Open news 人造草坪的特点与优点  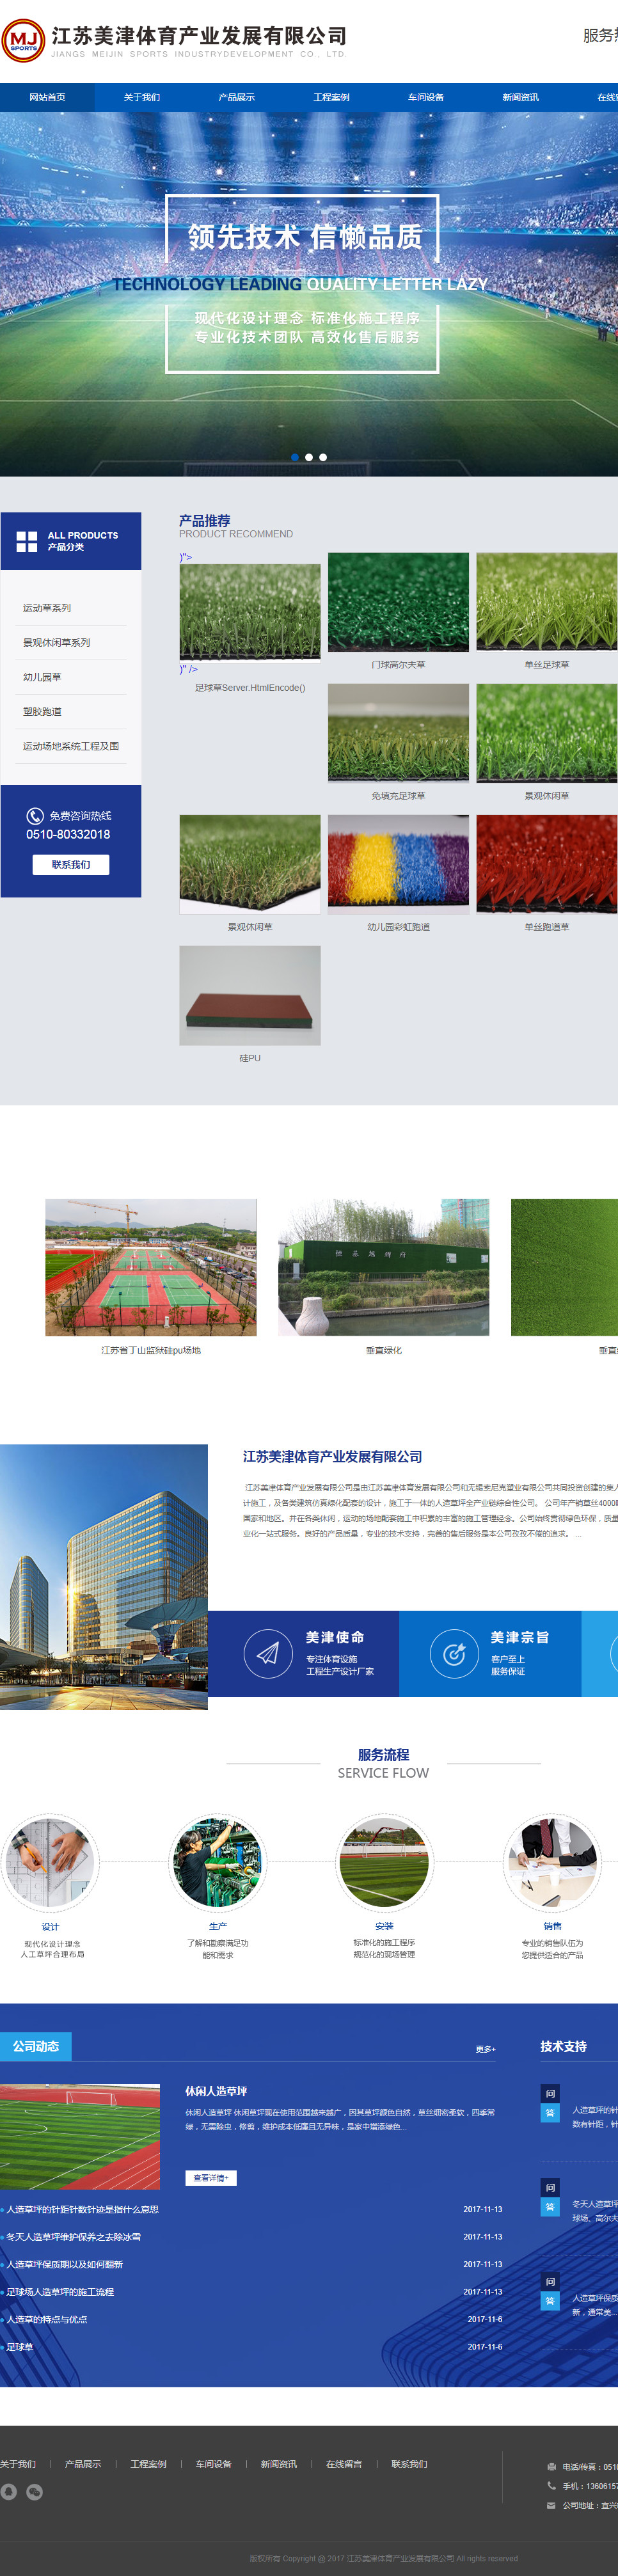47,2319
